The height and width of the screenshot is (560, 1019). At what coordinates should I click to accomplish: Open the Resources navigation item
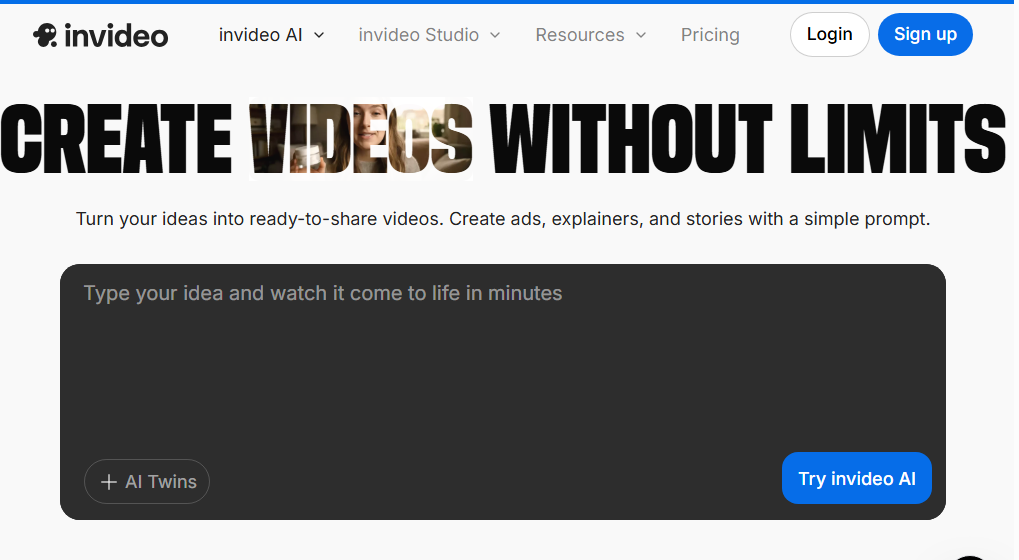pos(579,35)
